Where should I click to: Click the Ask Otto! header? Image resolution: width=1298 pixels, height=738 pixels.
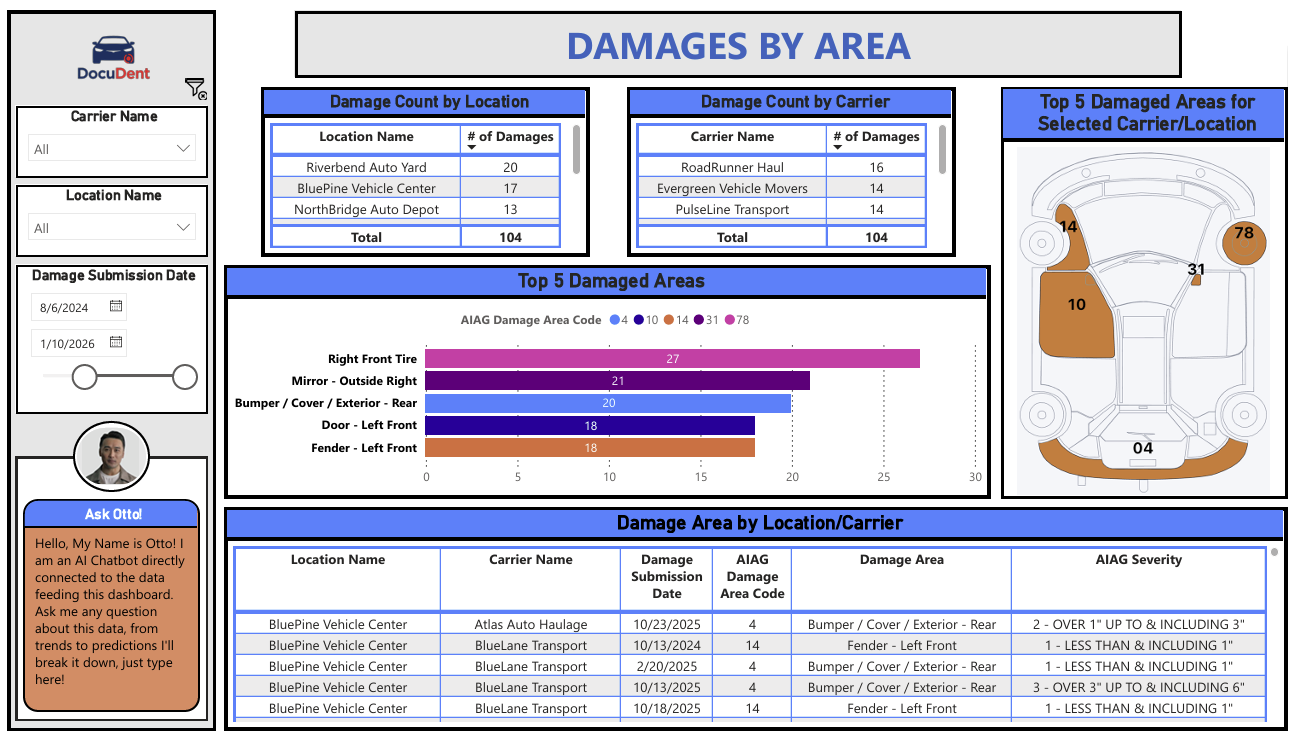tap(110, 513)
